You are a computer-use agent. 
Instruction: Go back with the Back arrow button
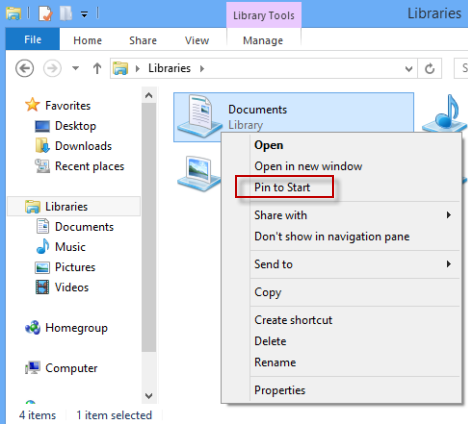pos(25,68)
